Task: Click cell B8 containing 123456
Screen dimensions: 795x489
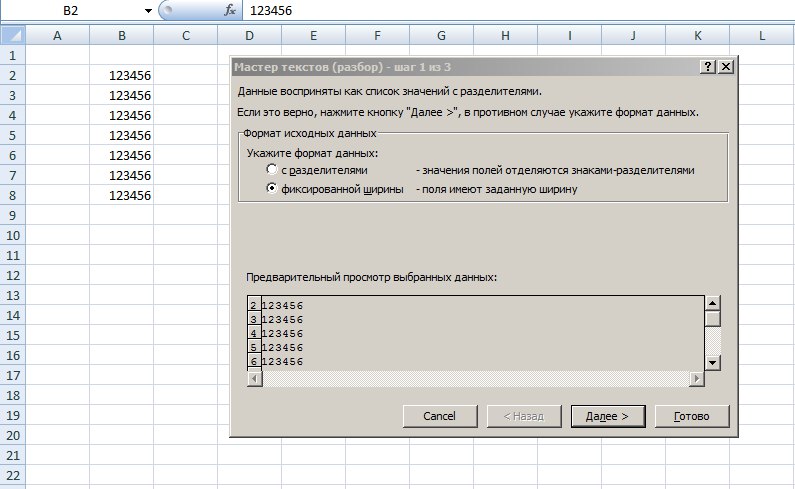Action: (122, 195)
